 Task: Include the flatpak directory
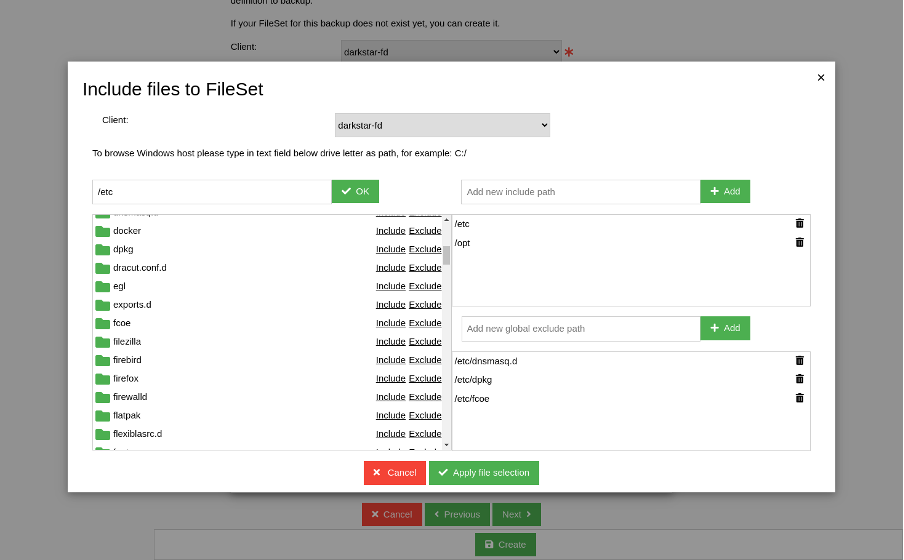[x=390, y=416]
